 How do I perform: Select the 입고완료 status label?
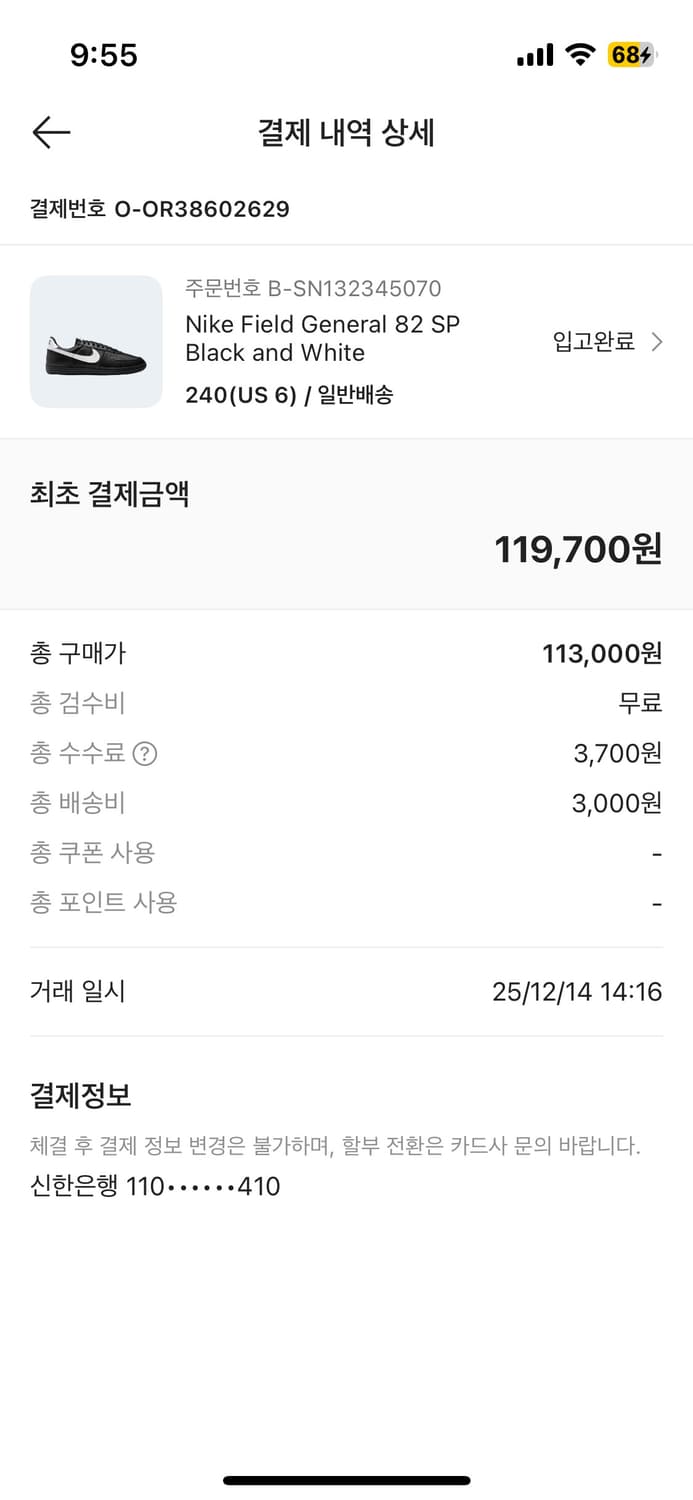(592, 341)
